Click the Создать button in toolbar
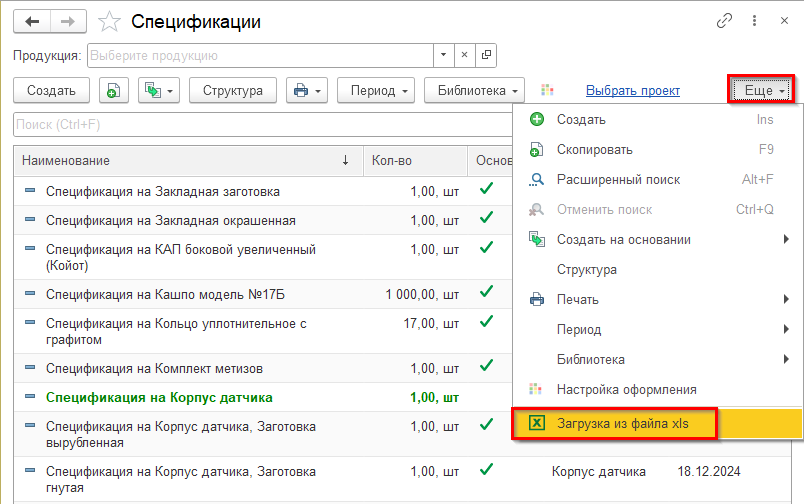This screenshot has height=504, width=804. tap(51, 90)
